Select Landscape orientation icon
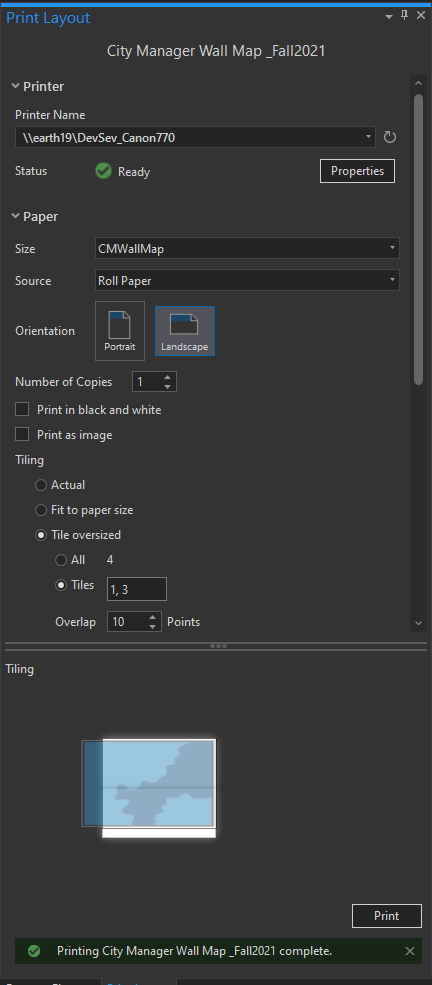The width and height of the screenshot is (432, 985). [185, 331]
